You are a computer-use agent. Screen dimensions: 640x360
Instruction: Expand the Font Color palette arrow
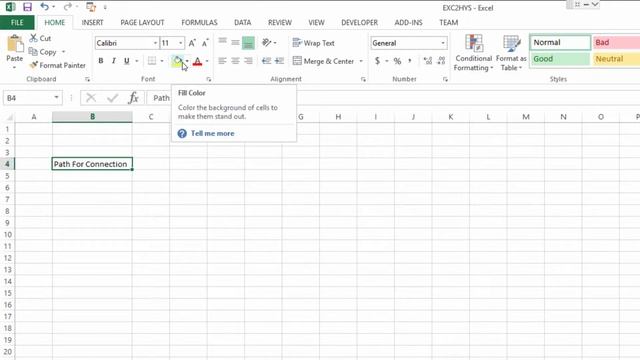(207, 61)
